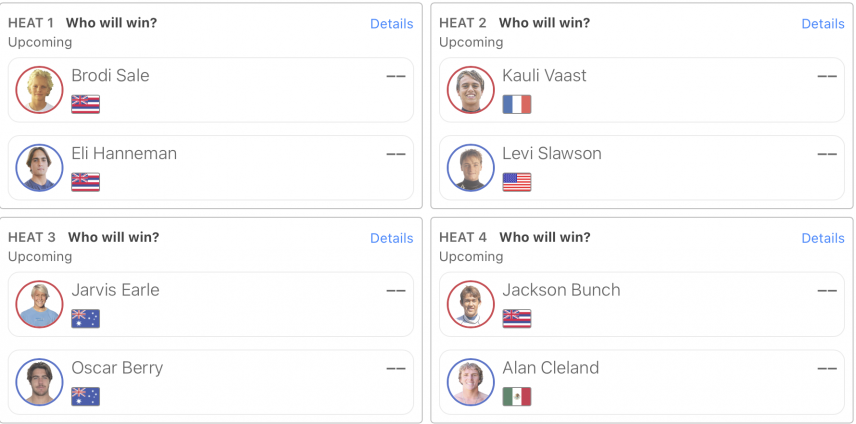Pick Oscar Berry to win Heat 3
The image size is (856, 424).
click(211, 383)
